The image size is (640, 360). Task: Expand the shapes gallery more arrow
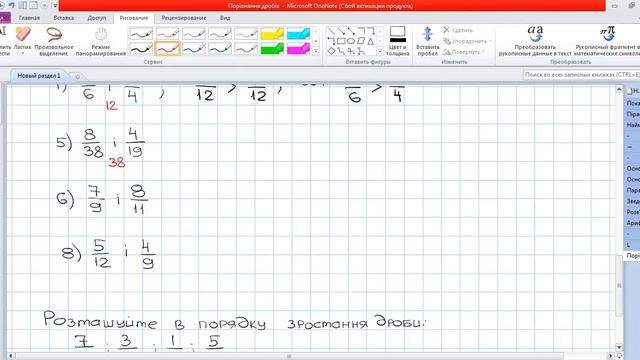(380, 51)
